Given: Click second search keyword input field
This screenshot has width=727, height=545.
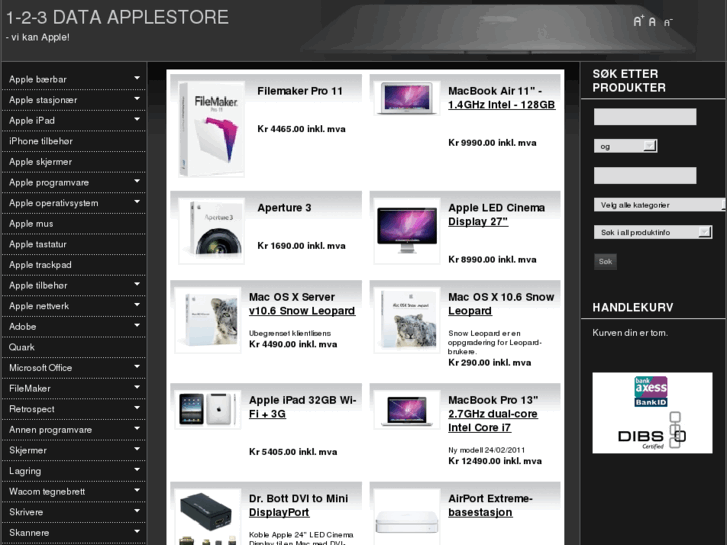Looking at the screenshot, I should pos(645,175).
